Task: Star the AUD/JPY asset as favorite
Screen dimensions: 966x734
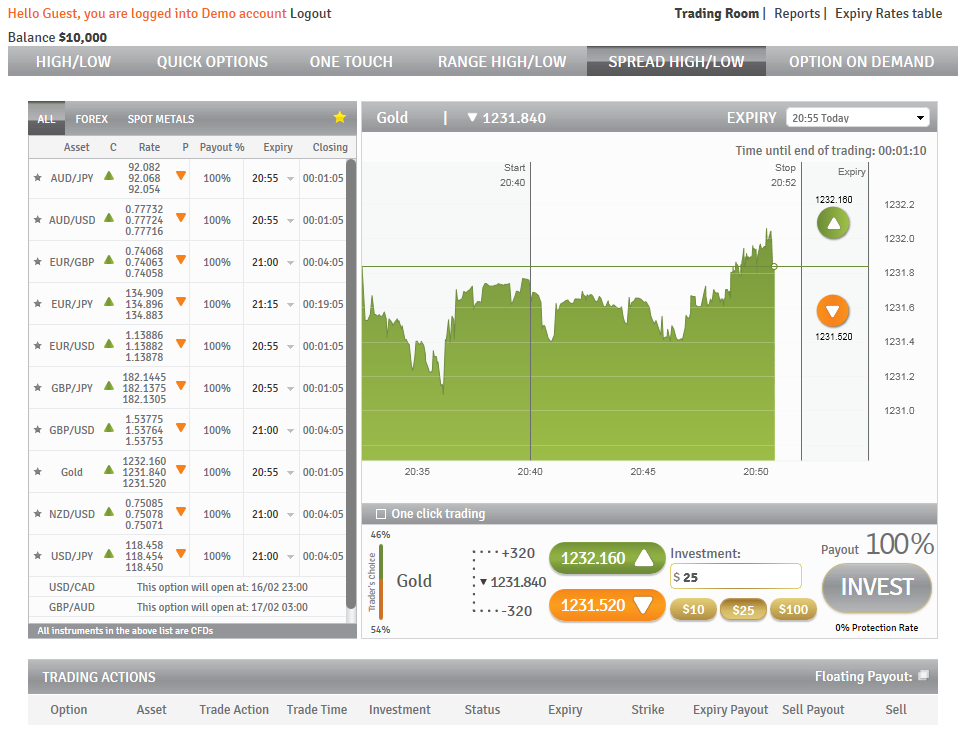Action: point(38,177)
